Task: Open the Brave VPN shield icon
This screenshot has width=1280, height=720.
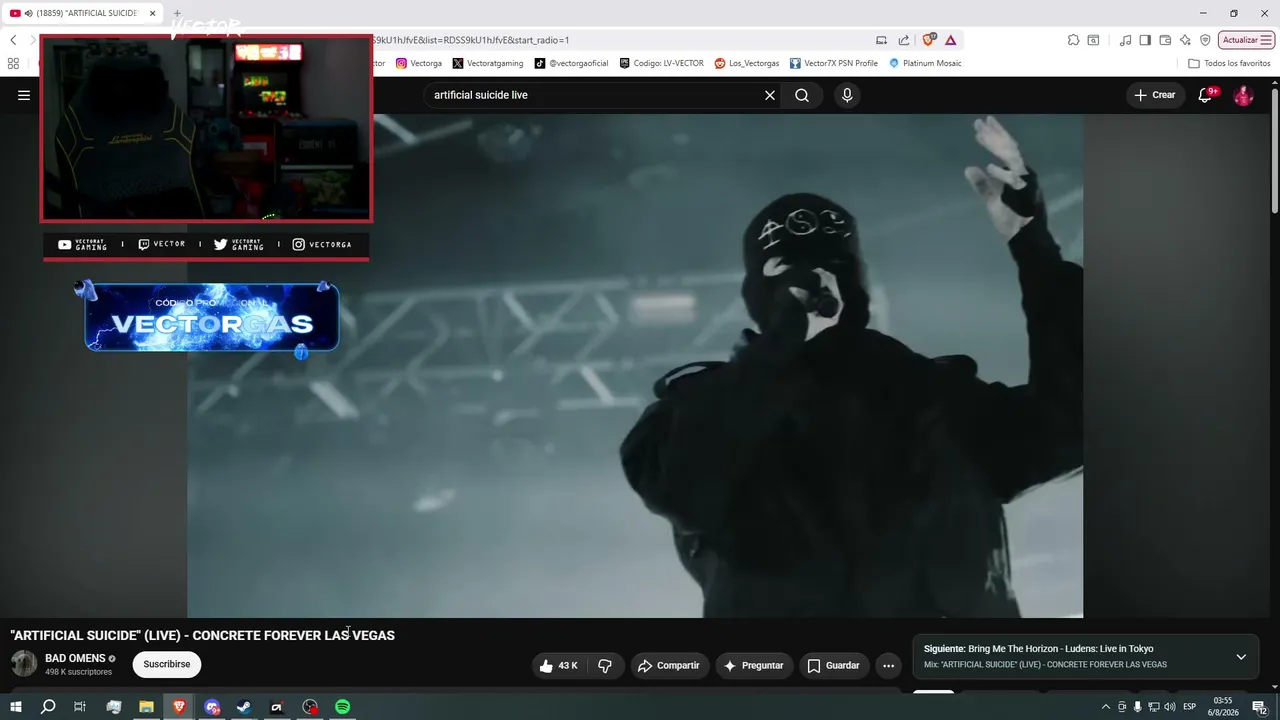Action: coord(1205,40)
